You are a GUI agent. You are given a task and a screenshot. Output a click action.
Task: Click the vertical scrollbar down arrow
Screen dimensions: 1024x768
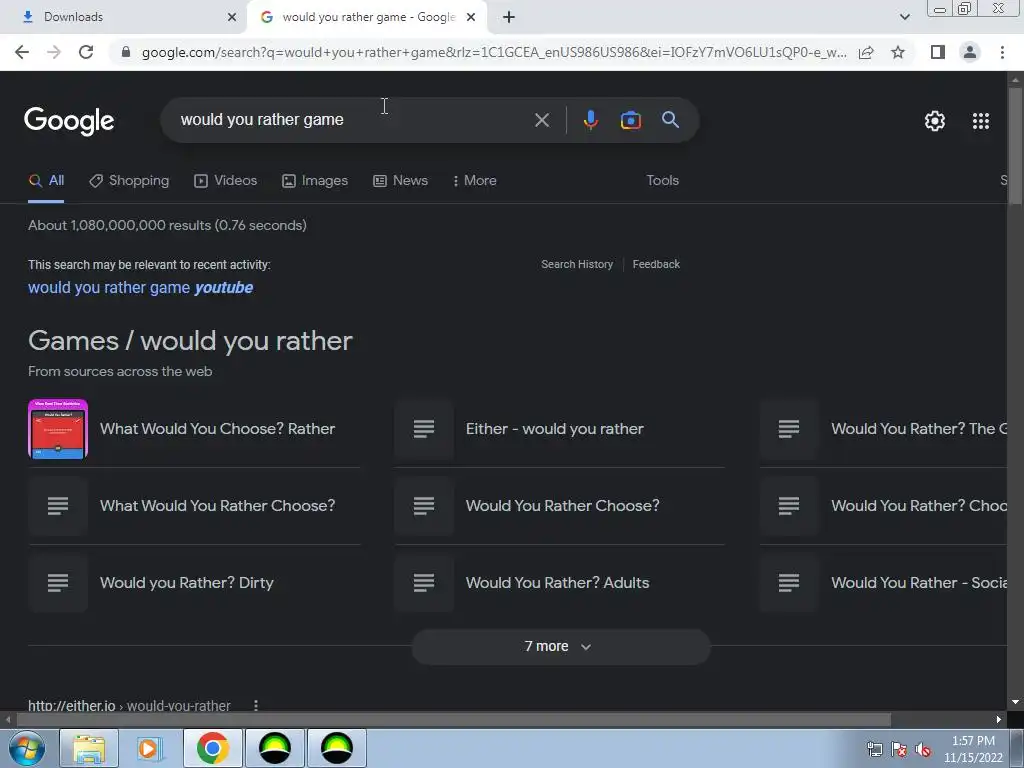click(1015, 702)
